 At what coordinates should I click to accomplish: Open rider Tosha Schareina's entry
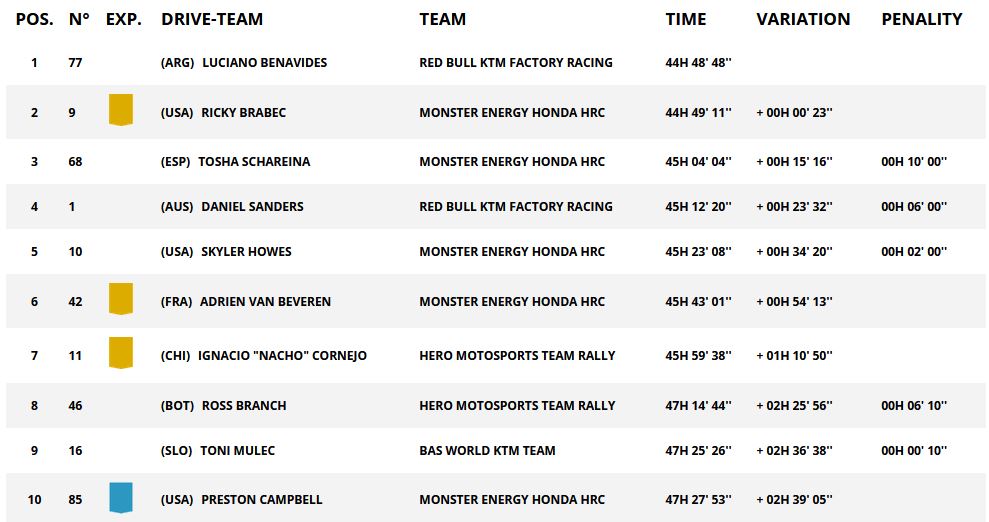[254, 162]
